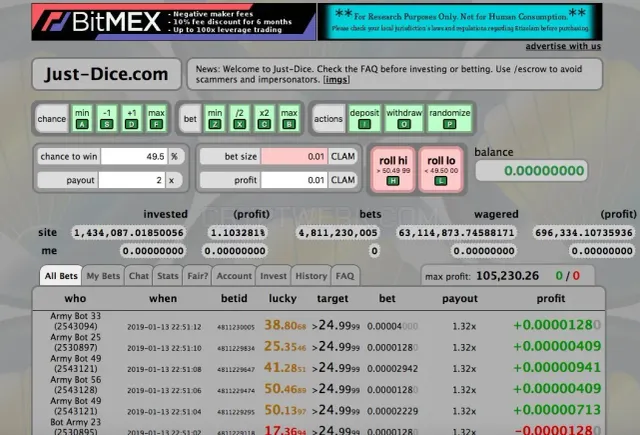
Task: Open the withdraw action
Action: point(404,118)
